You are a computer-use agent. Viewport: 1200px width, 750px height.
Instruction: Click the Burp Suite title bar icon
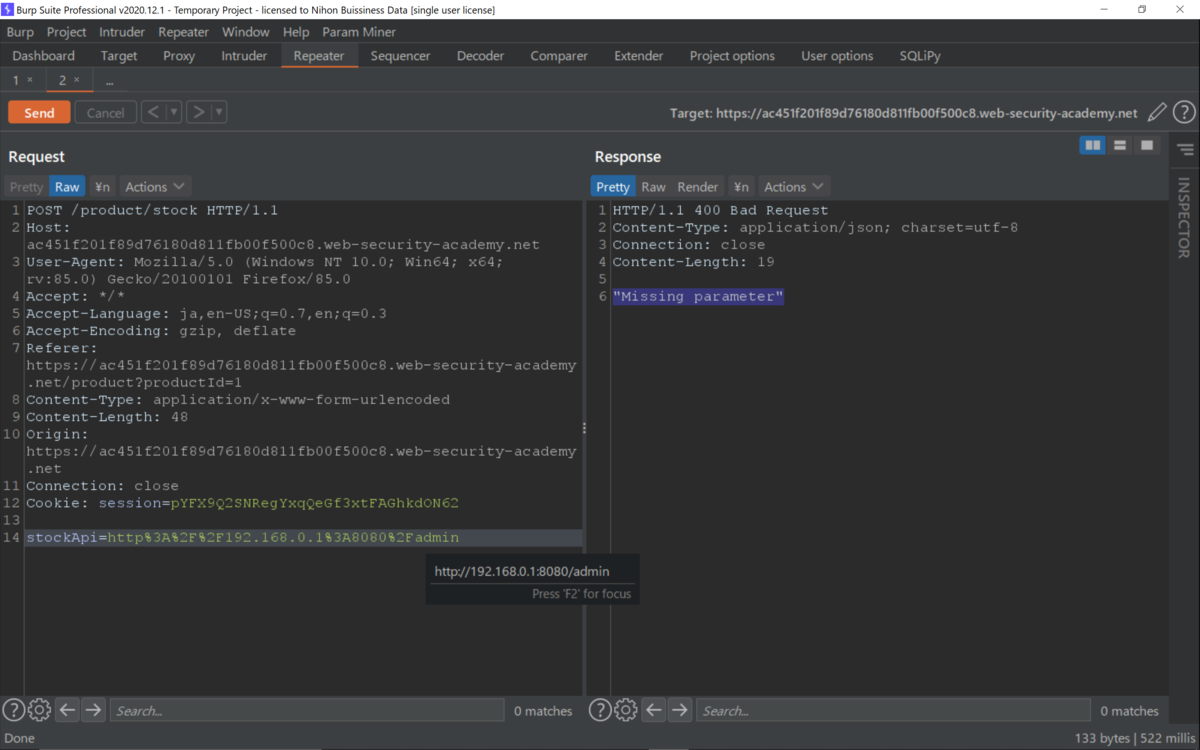point(8,9)
